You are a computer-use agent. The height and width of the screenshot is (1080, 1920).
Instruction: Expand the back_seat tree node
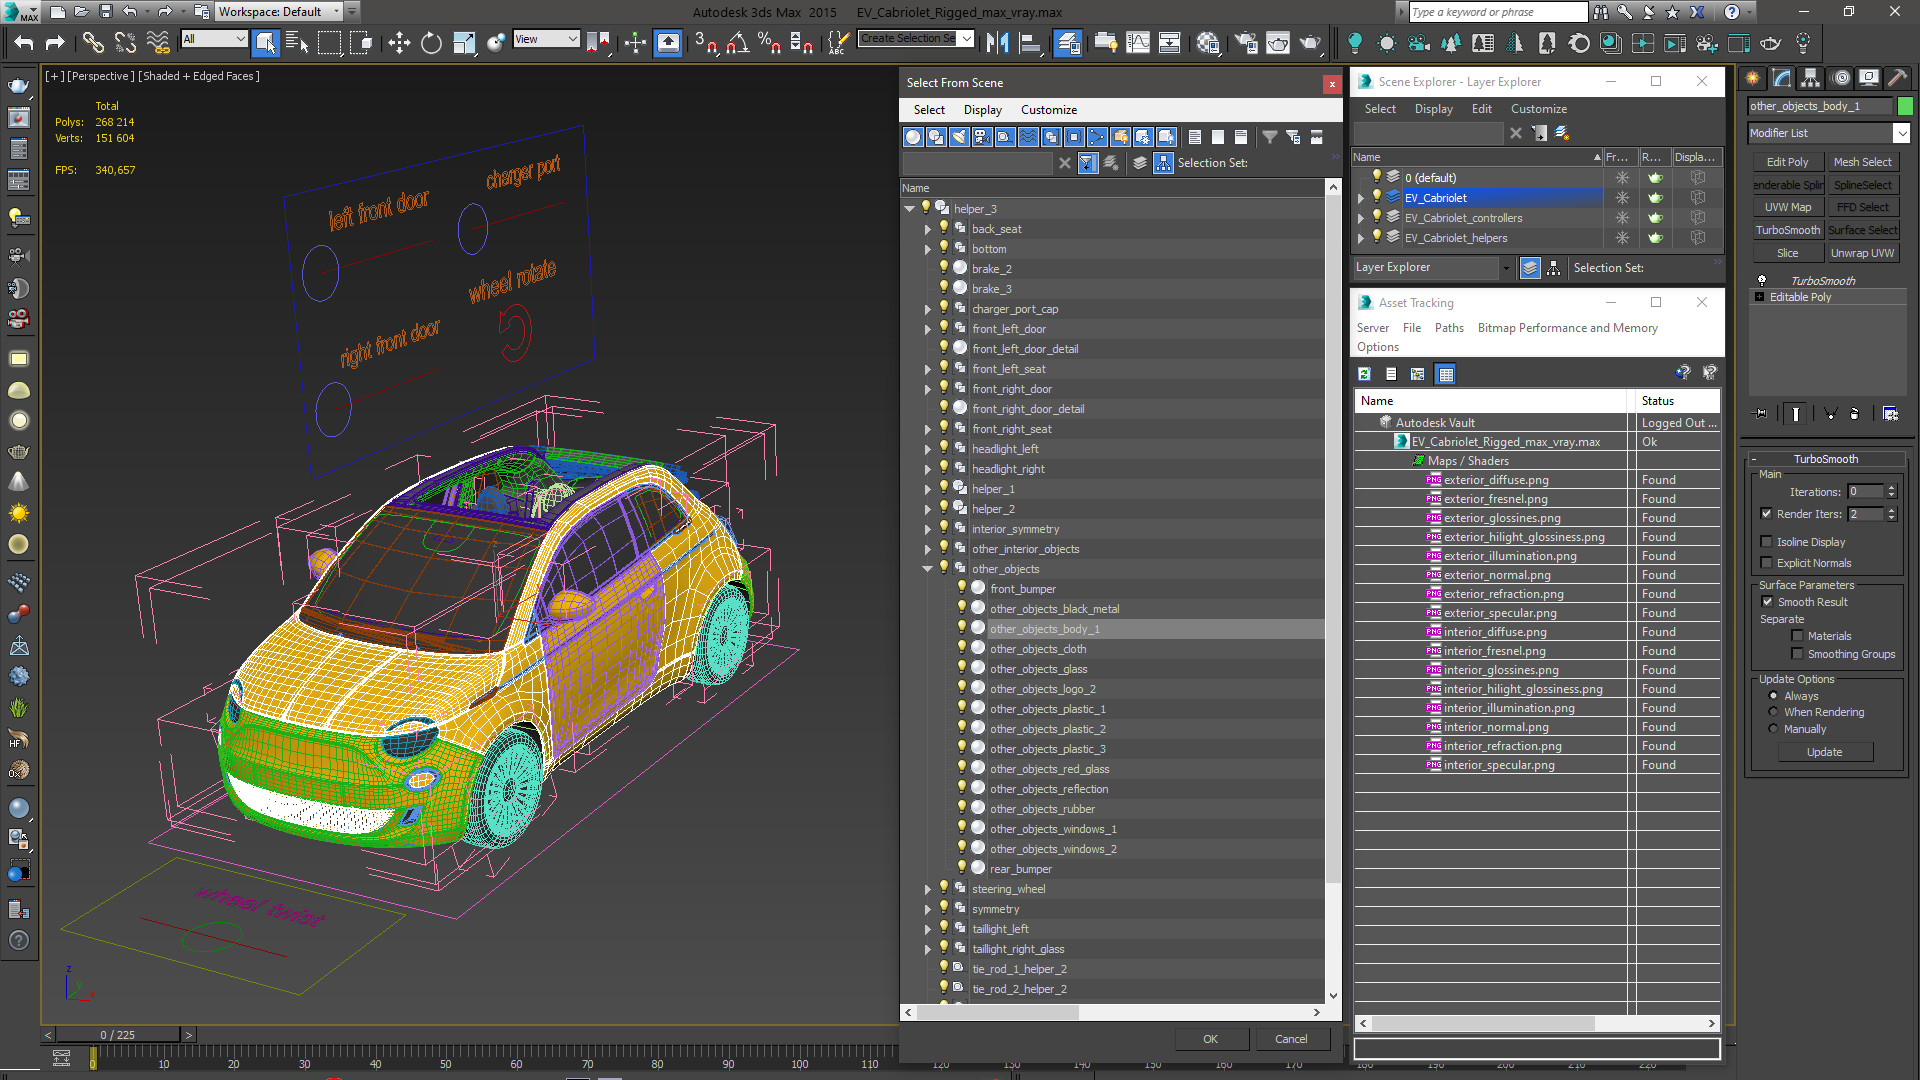click(x=927, y=229)
